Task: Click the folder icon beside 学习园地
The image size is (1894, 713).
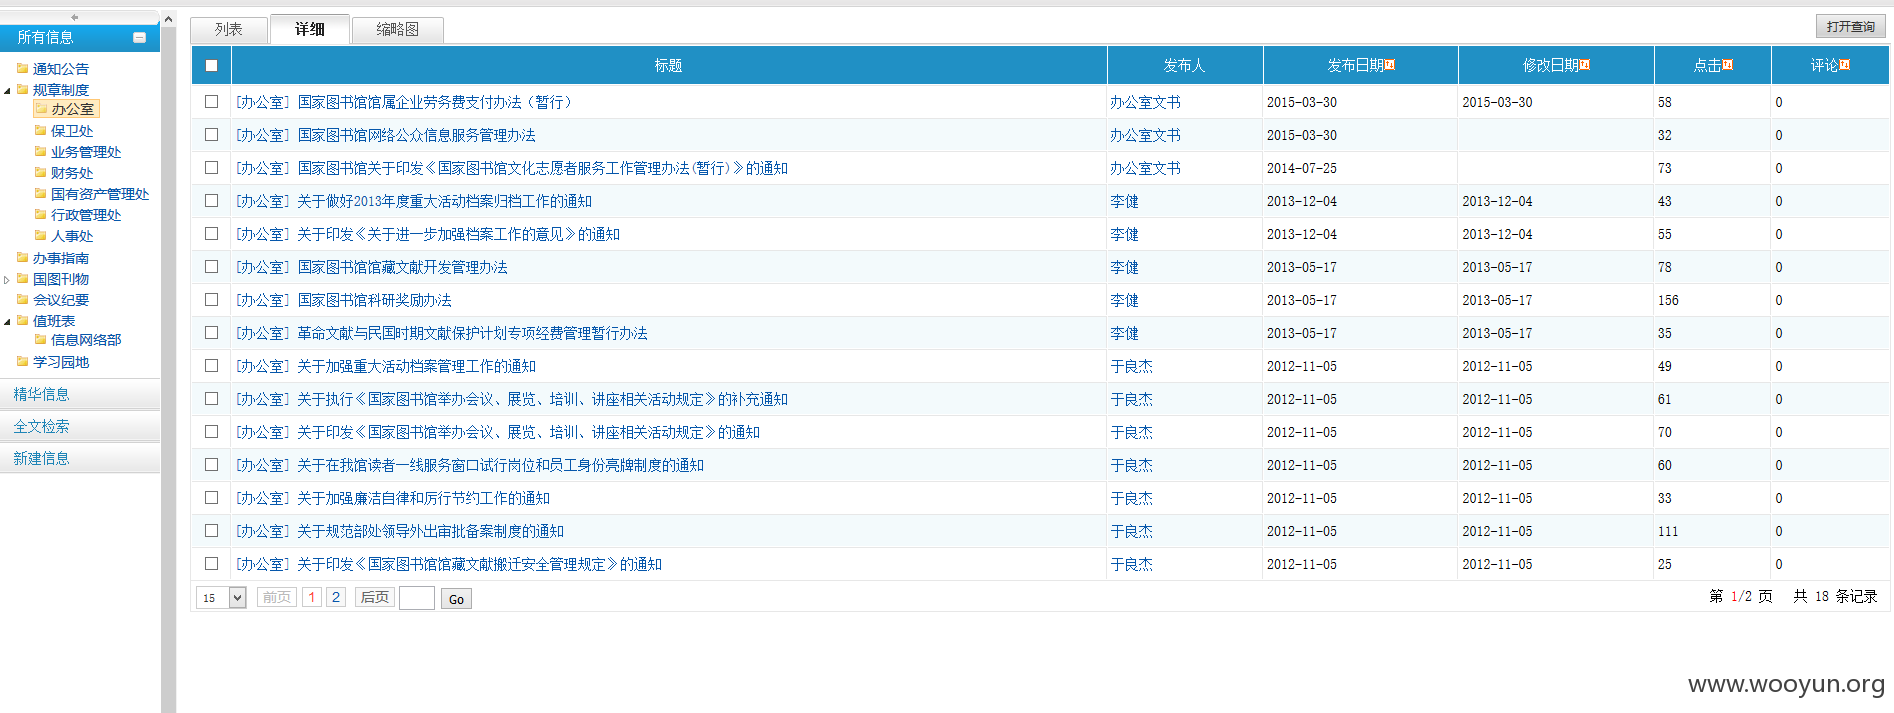Action: coord(22,361)
